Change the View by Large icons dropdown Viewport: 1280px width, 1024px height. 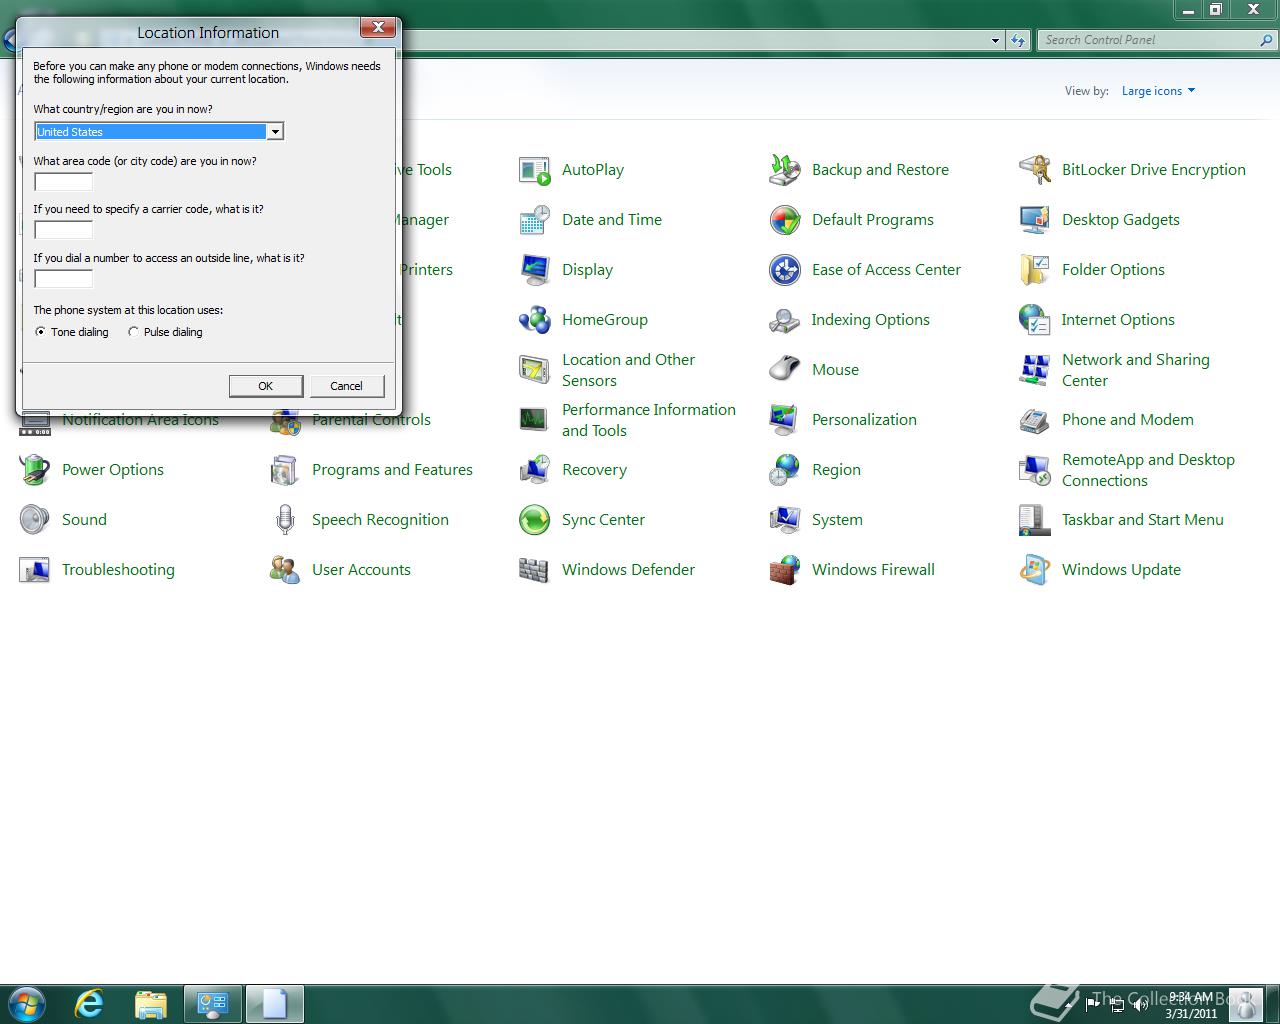click(x=1158, y=91)
